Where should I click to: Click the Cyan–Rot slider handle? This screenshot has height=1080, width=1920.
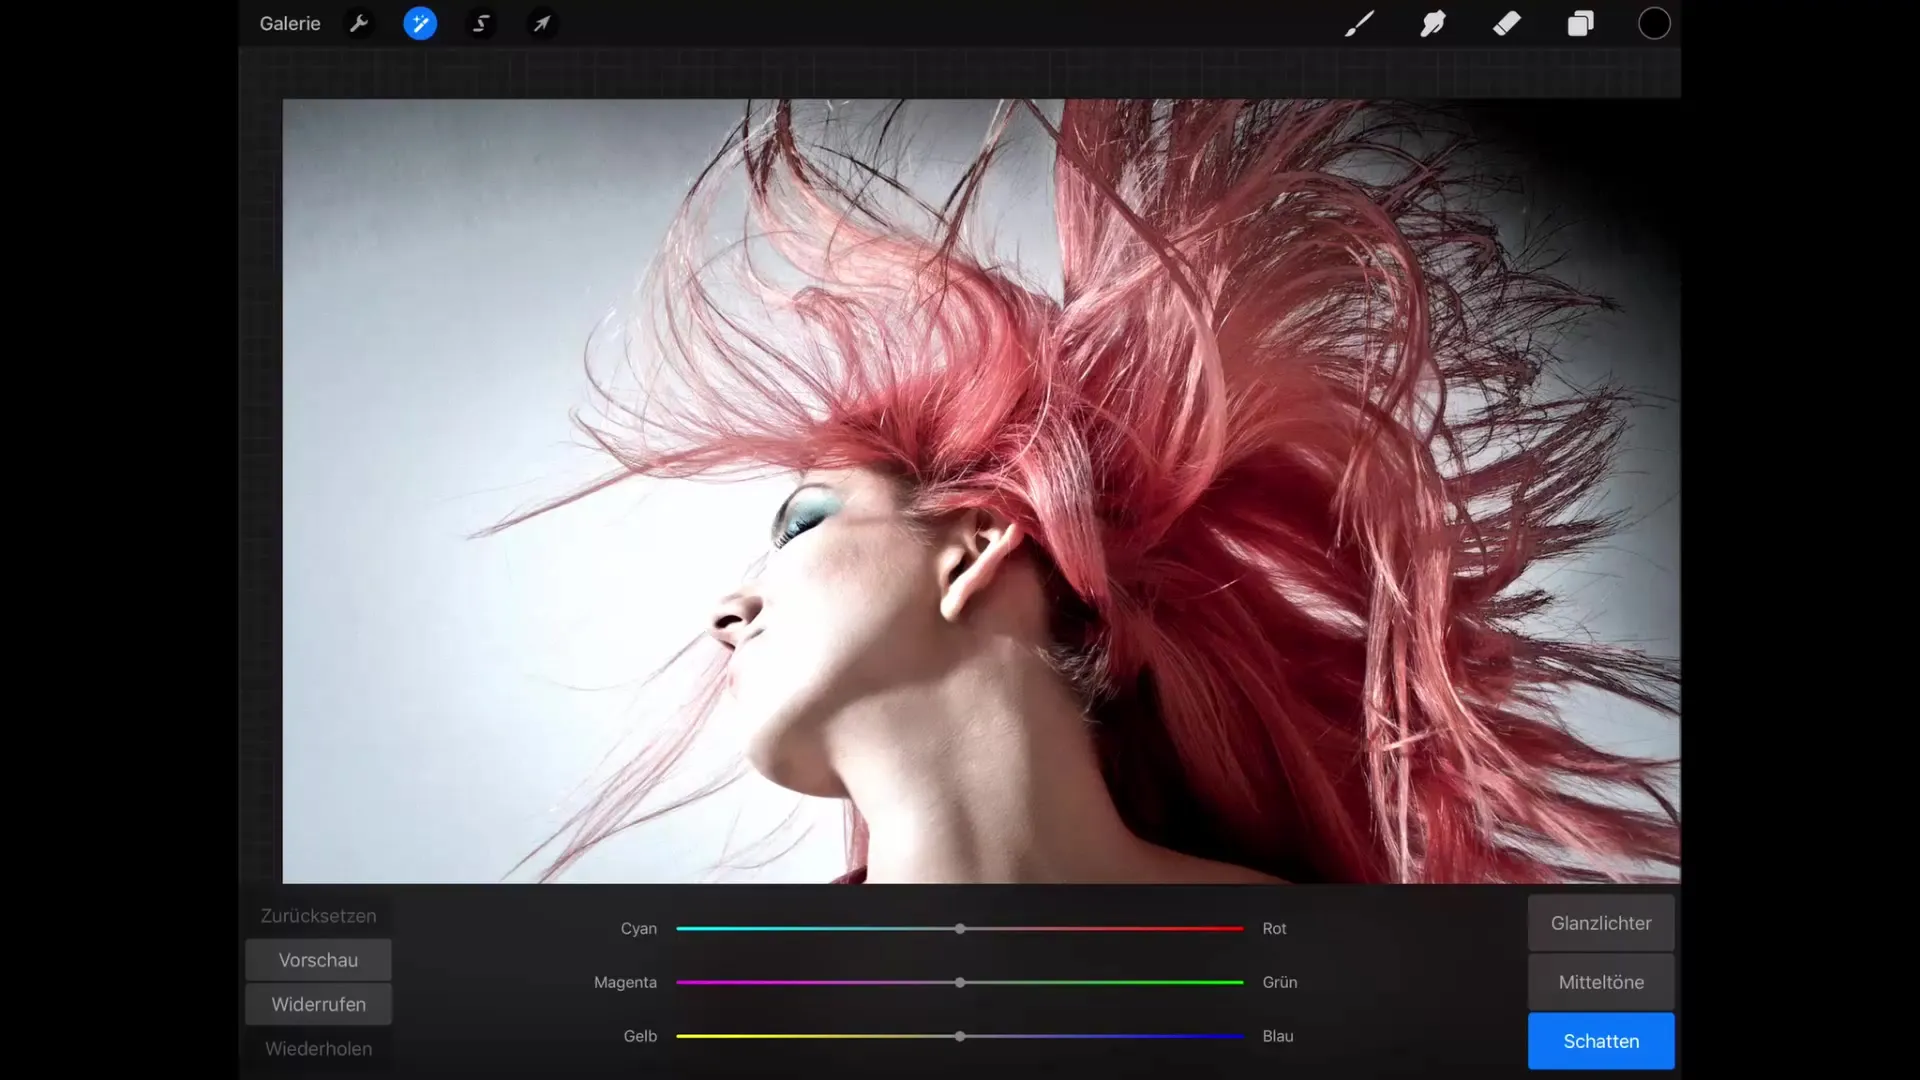tap(960, 929)
